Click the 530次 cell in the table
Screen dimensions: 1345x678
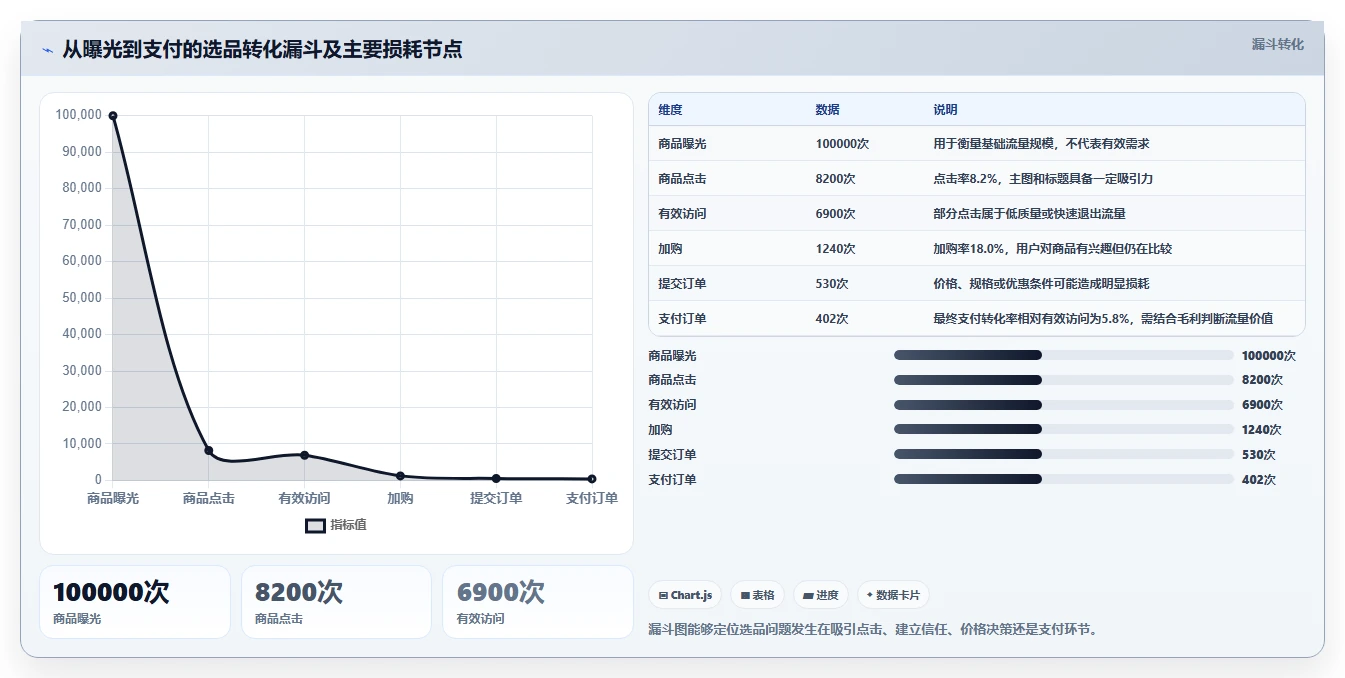point(832,284)
